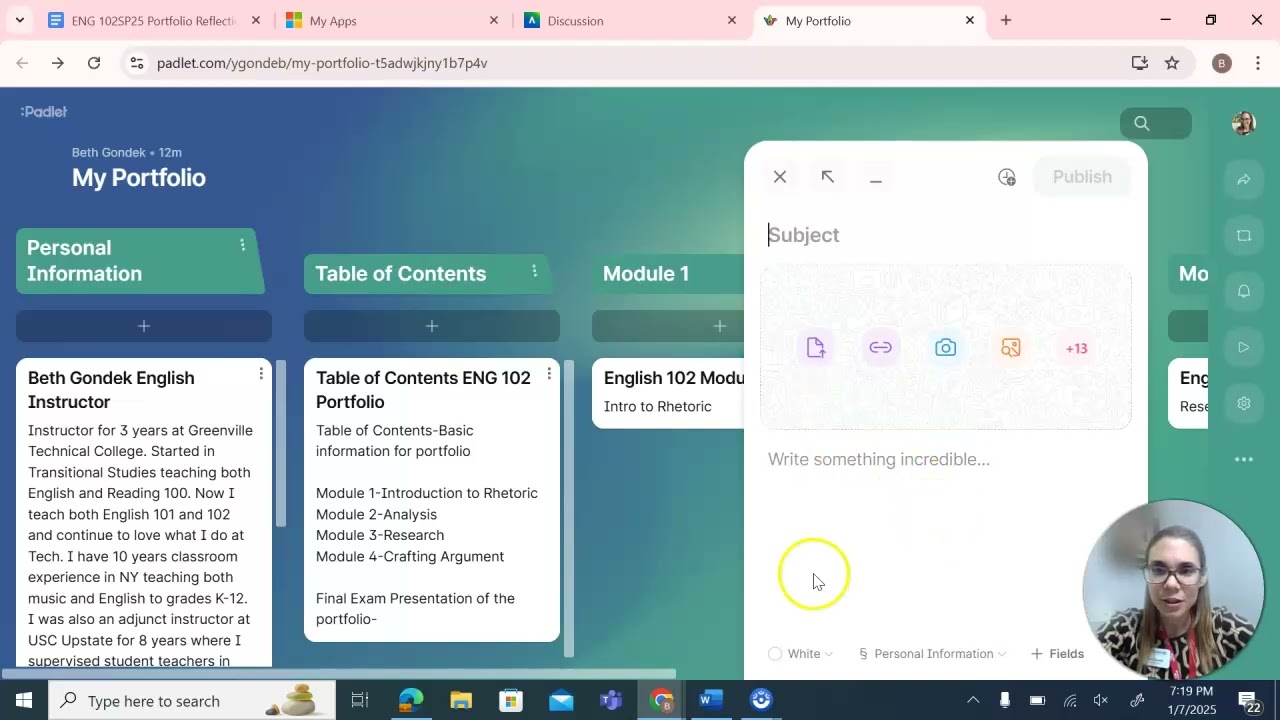
Task: Open Windows Start menu
Action: (24, 700)
